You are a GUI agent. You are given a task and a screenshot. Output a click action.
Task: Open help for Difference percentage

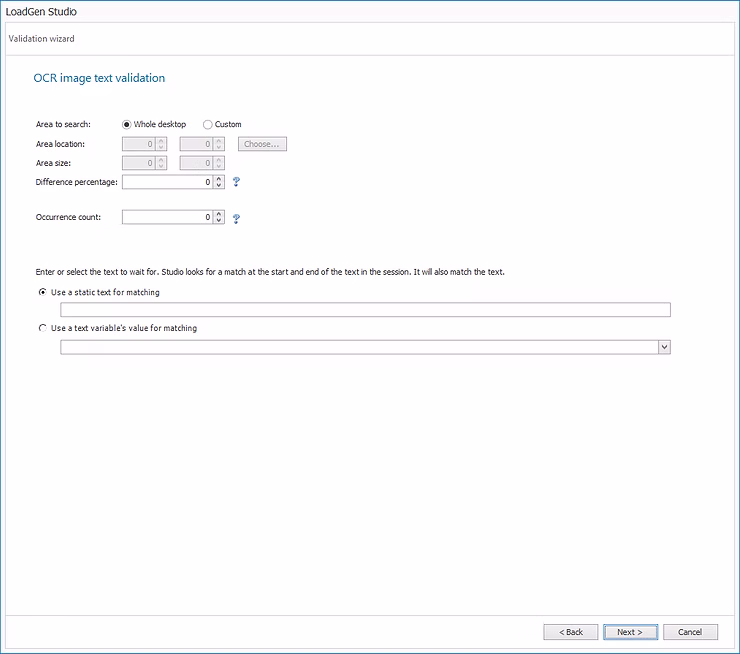coord(236,182)
